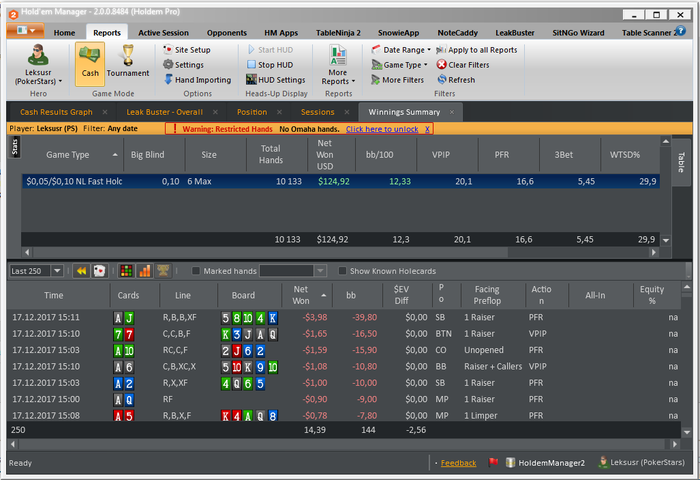700x480 pixels.
Task: Select the hand with line RC,C,F
Action: click(x=344, y=350)
